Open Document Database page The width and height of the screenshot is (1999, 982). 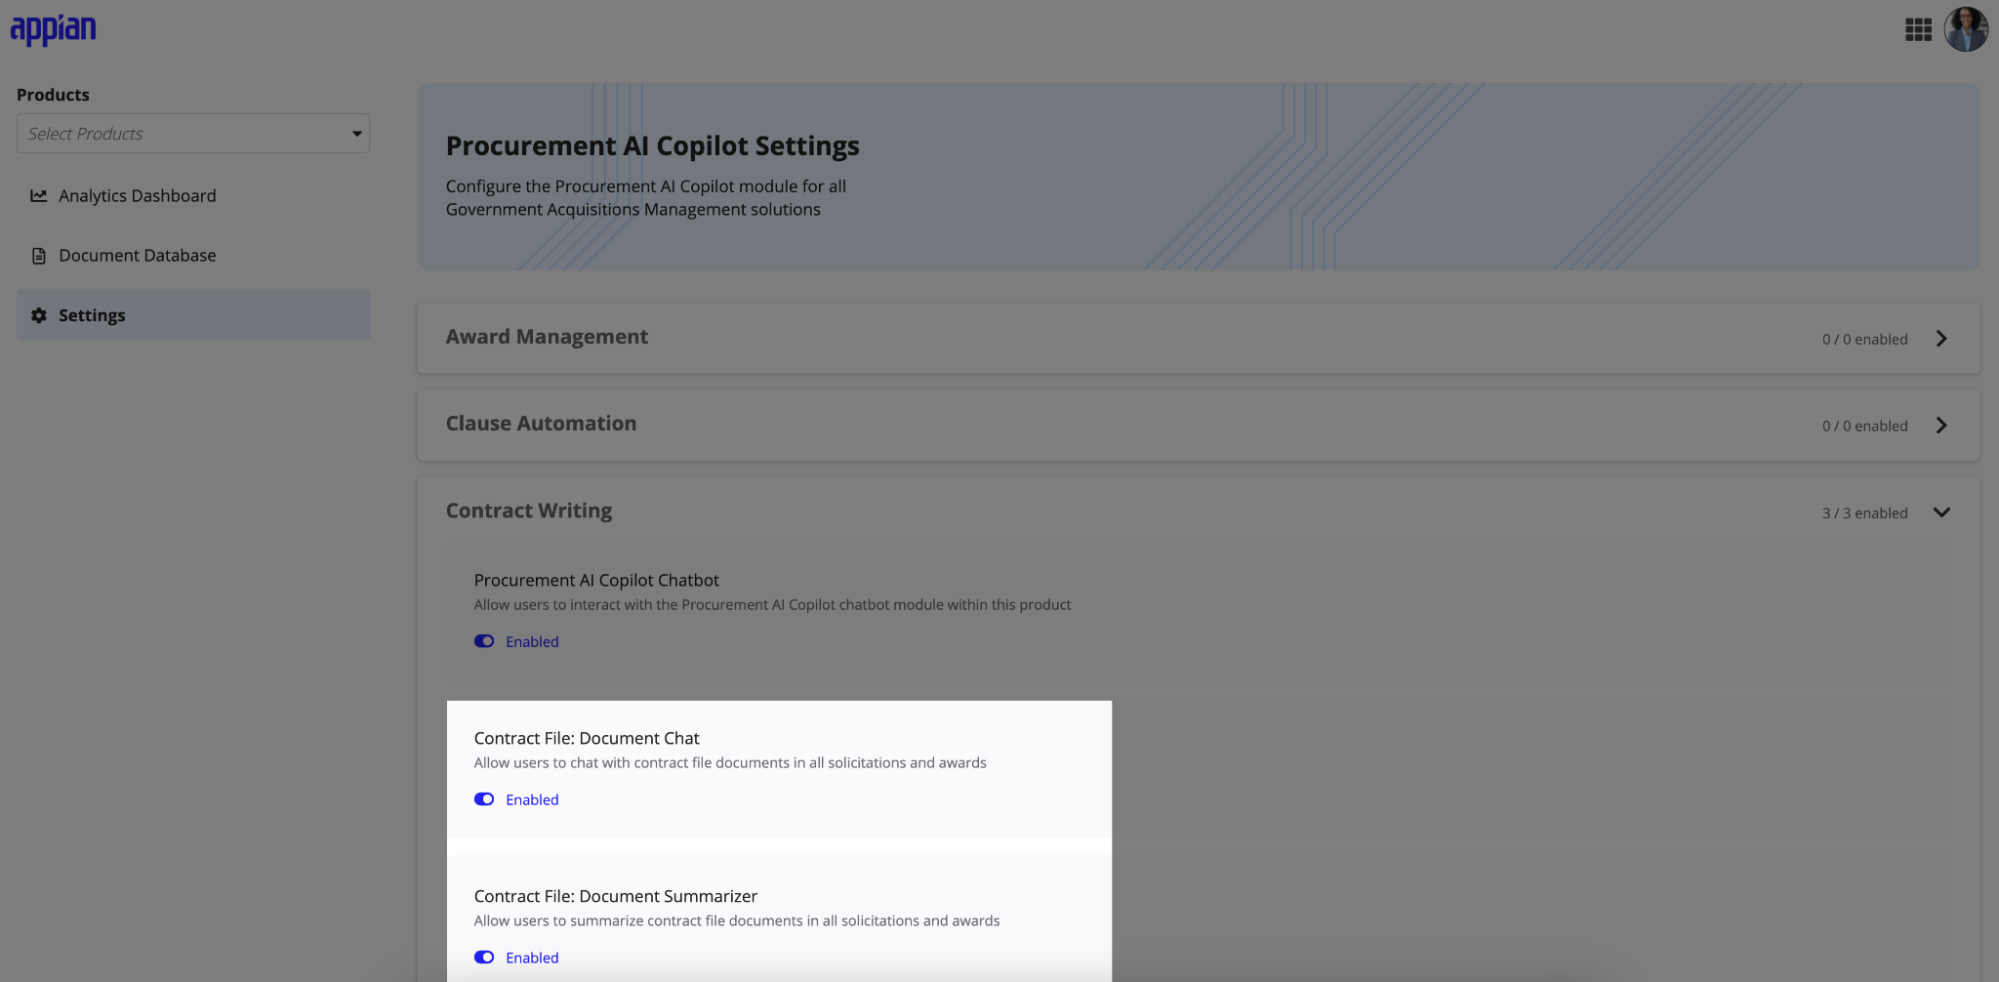pyautogui.click(x=137, y=256)
